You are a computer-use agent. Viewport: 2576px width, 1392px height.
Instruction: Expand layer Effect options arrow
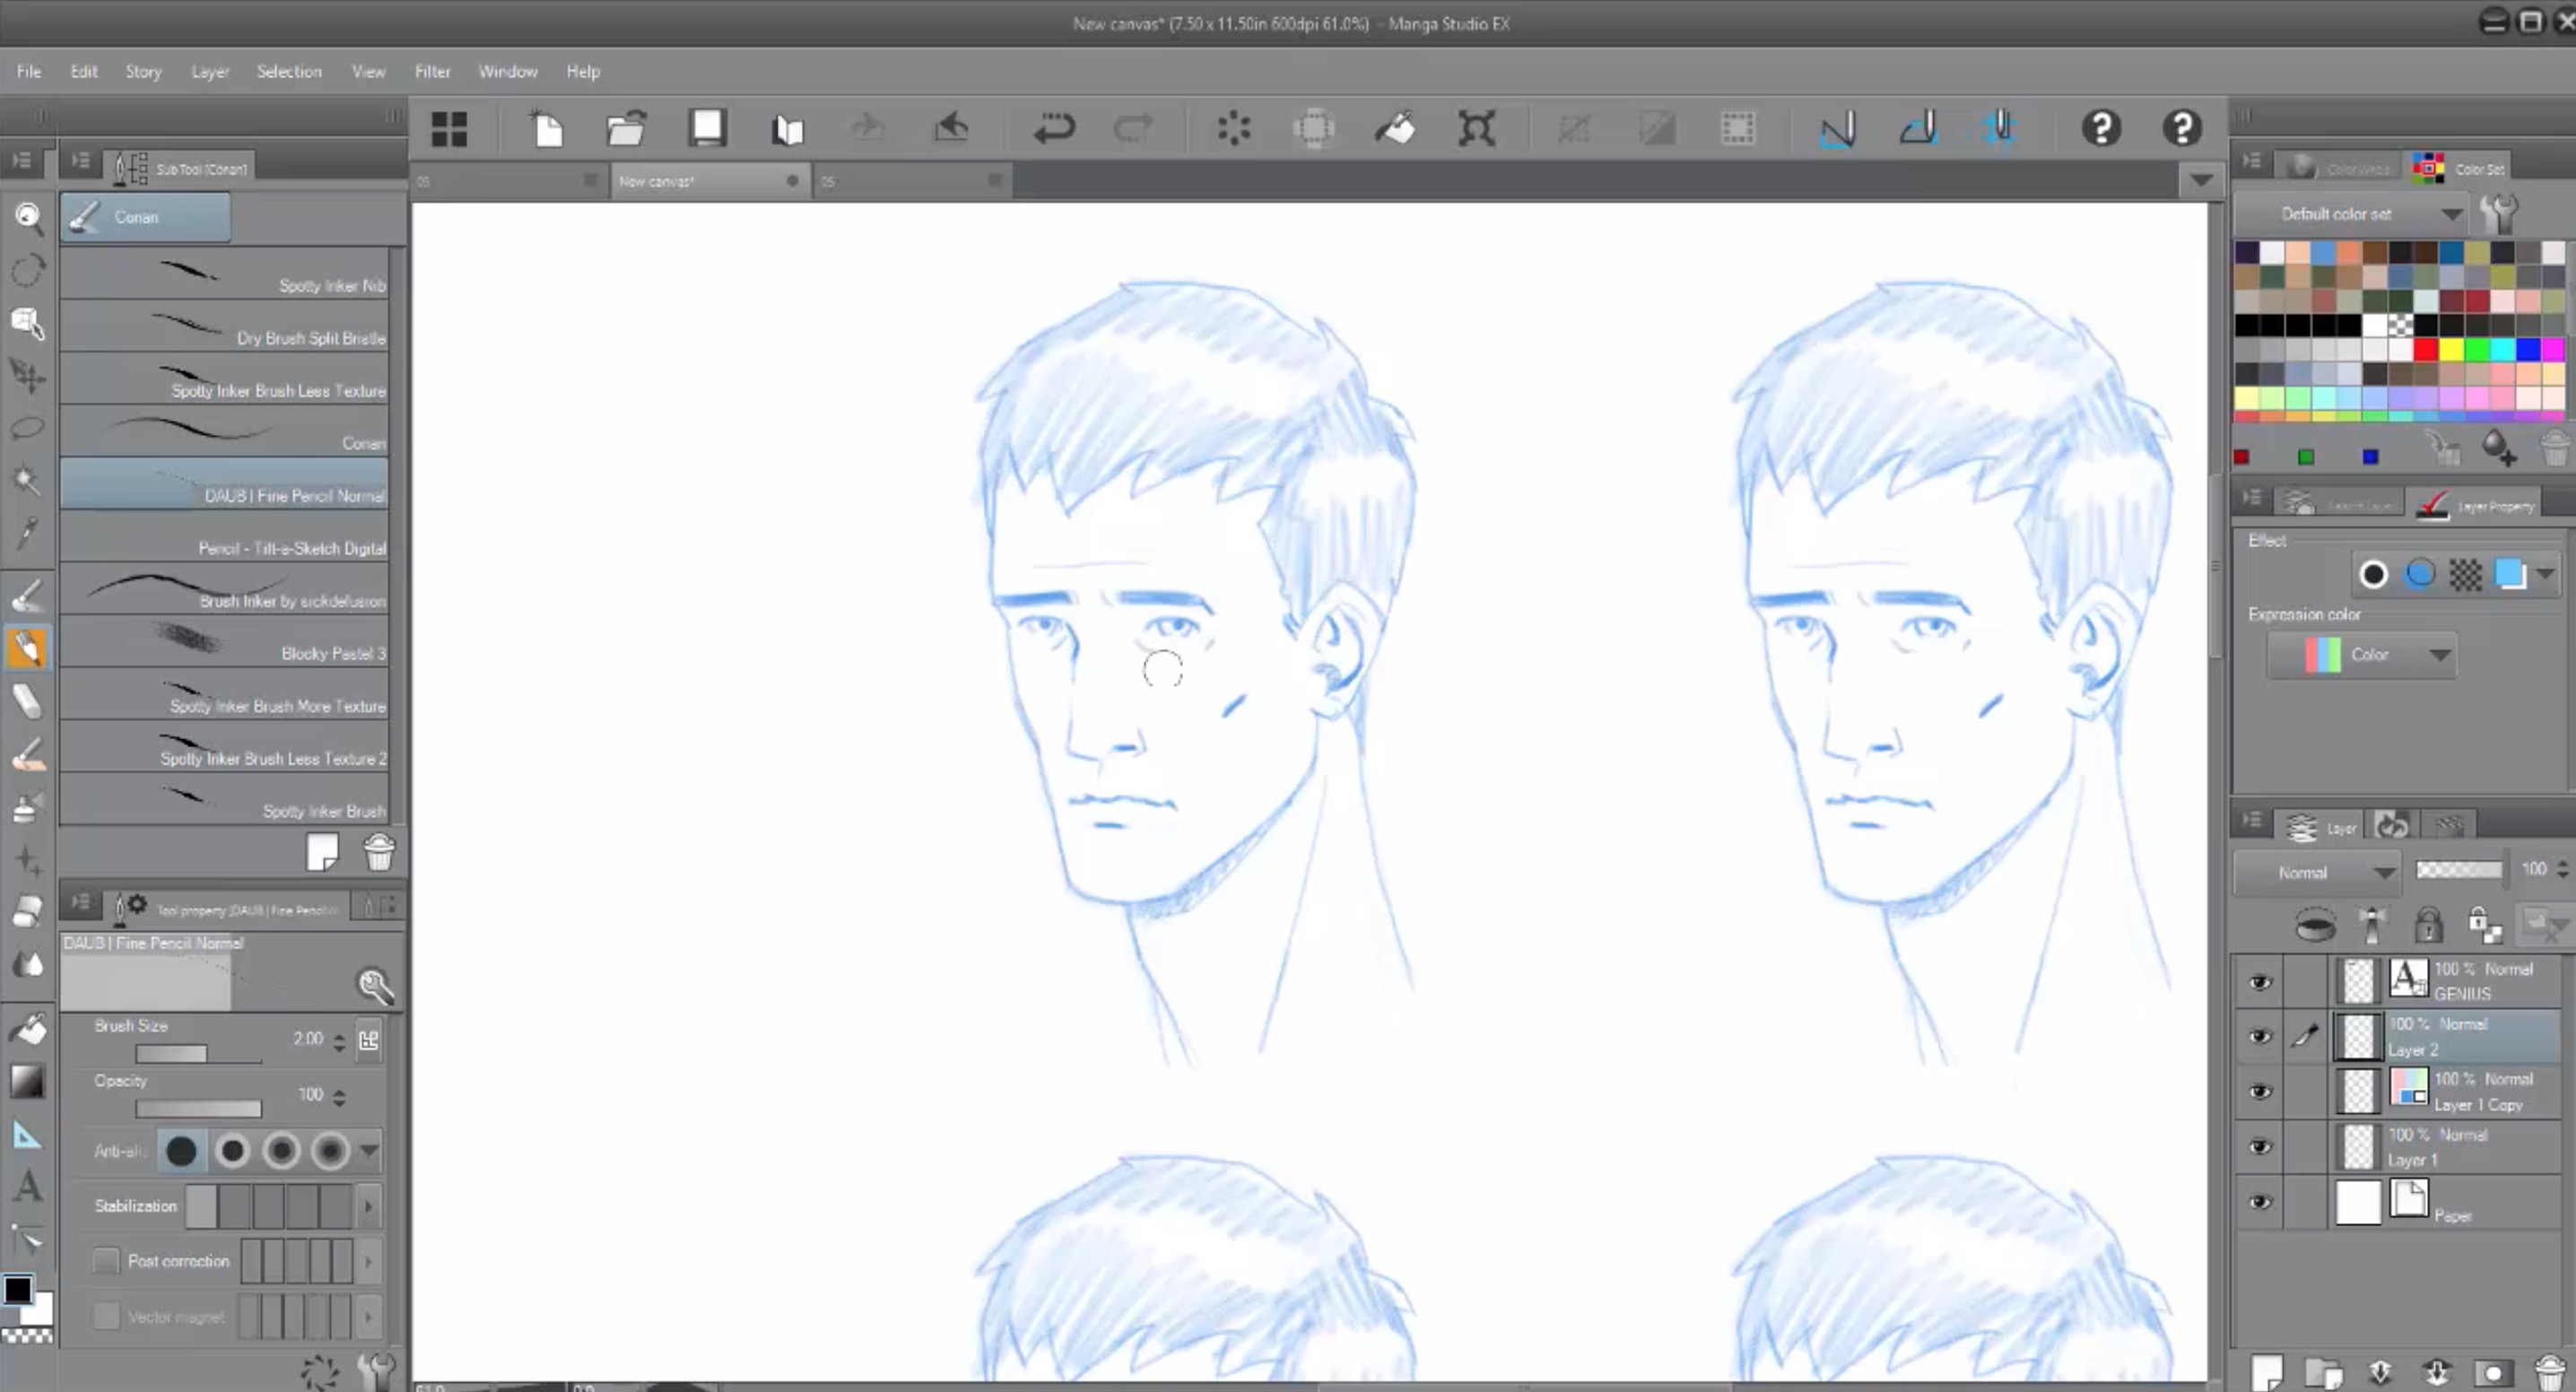pos(2546,574)
